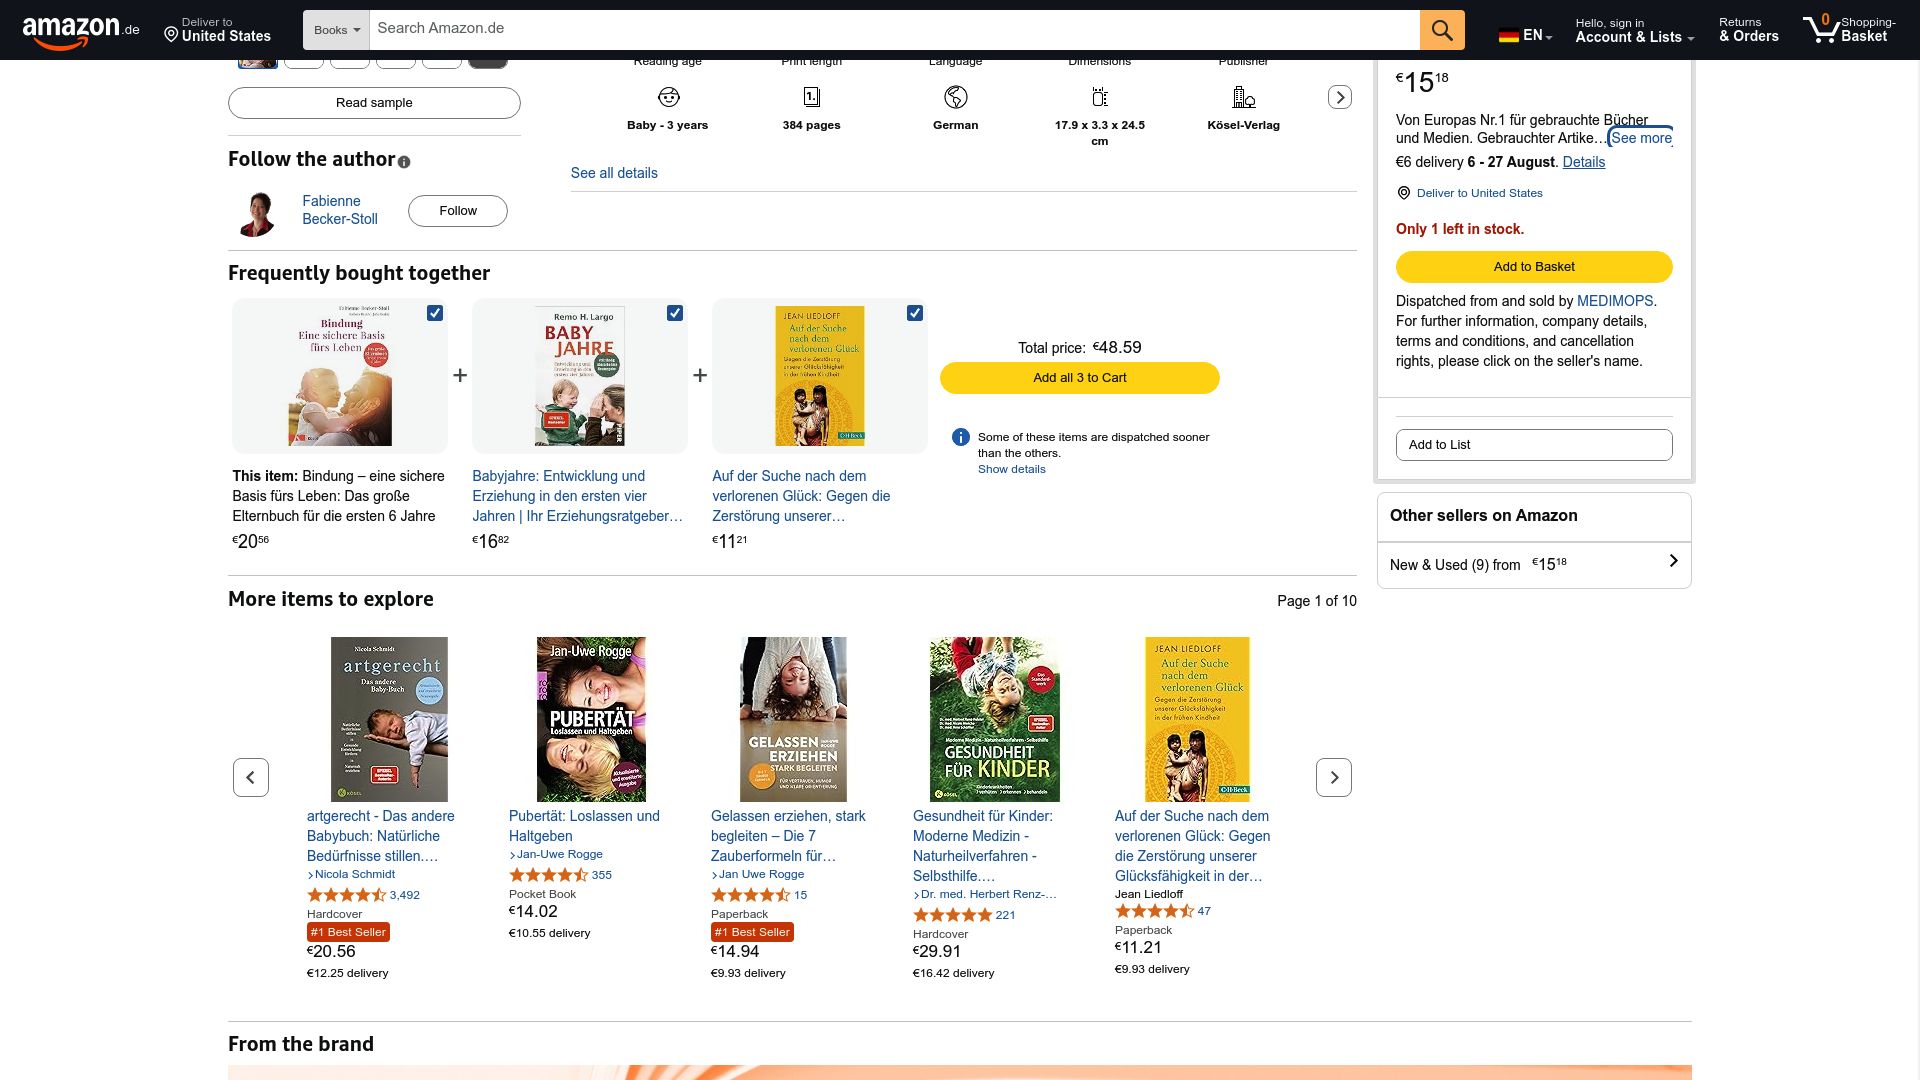Uncheck the Babyjahre book checkbox
Screen dimensions: 1920x1080
[x=675, y=313]
